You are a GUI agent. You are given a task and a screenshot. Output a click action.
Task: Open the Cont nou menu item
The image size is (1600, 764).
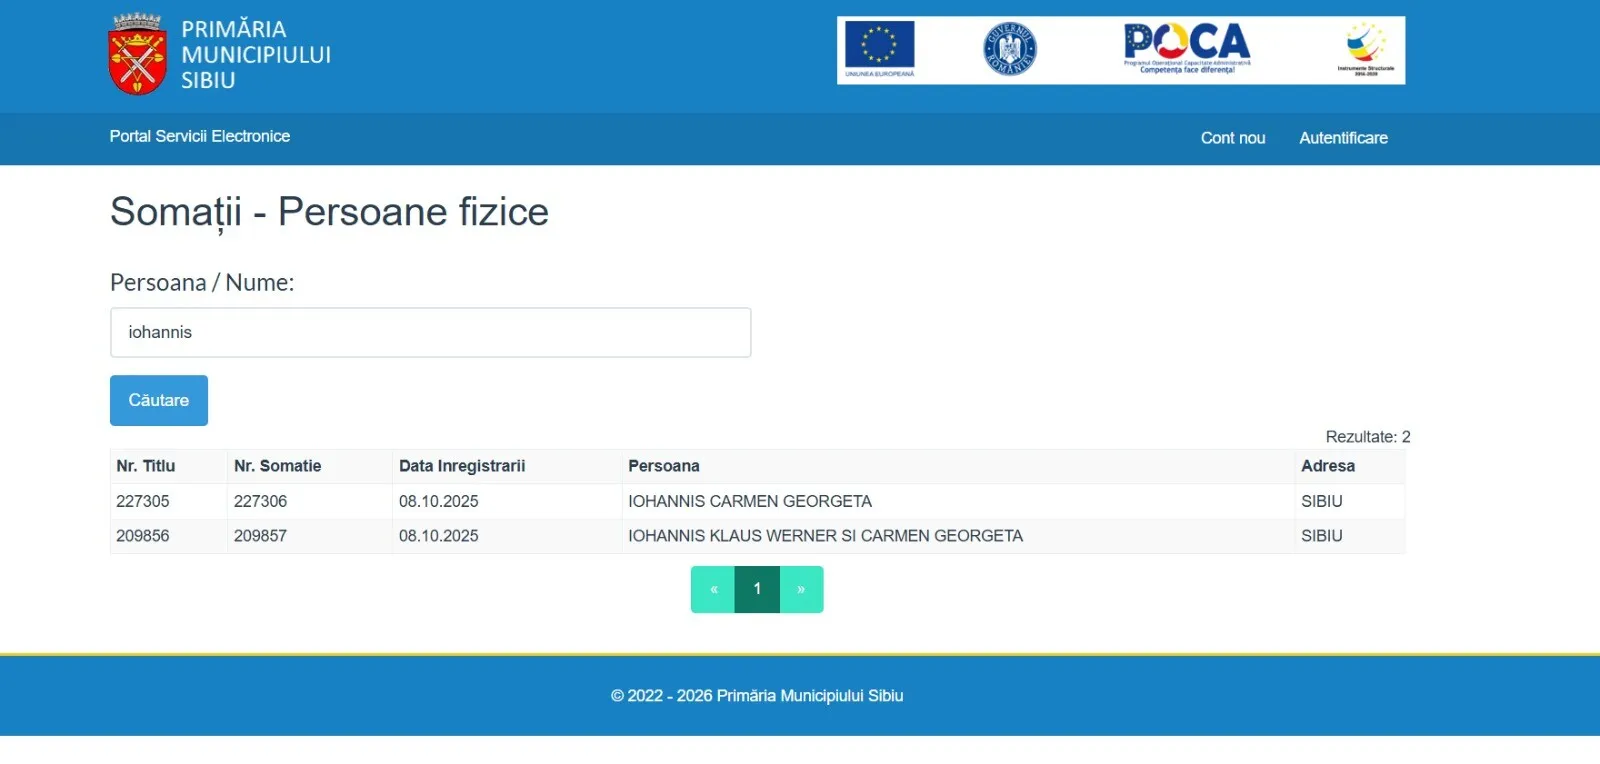(x=1232, y=138)
